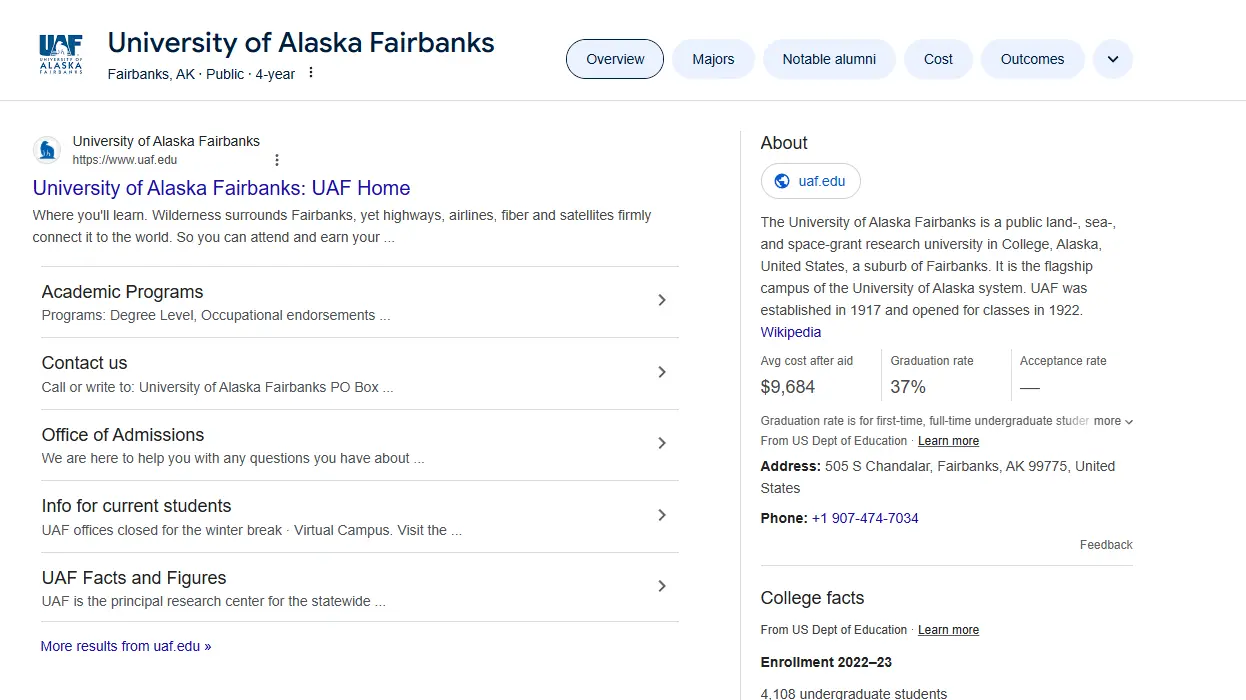
Task: Open Office of Admissions sitelink
Action: tap(123, 435)
